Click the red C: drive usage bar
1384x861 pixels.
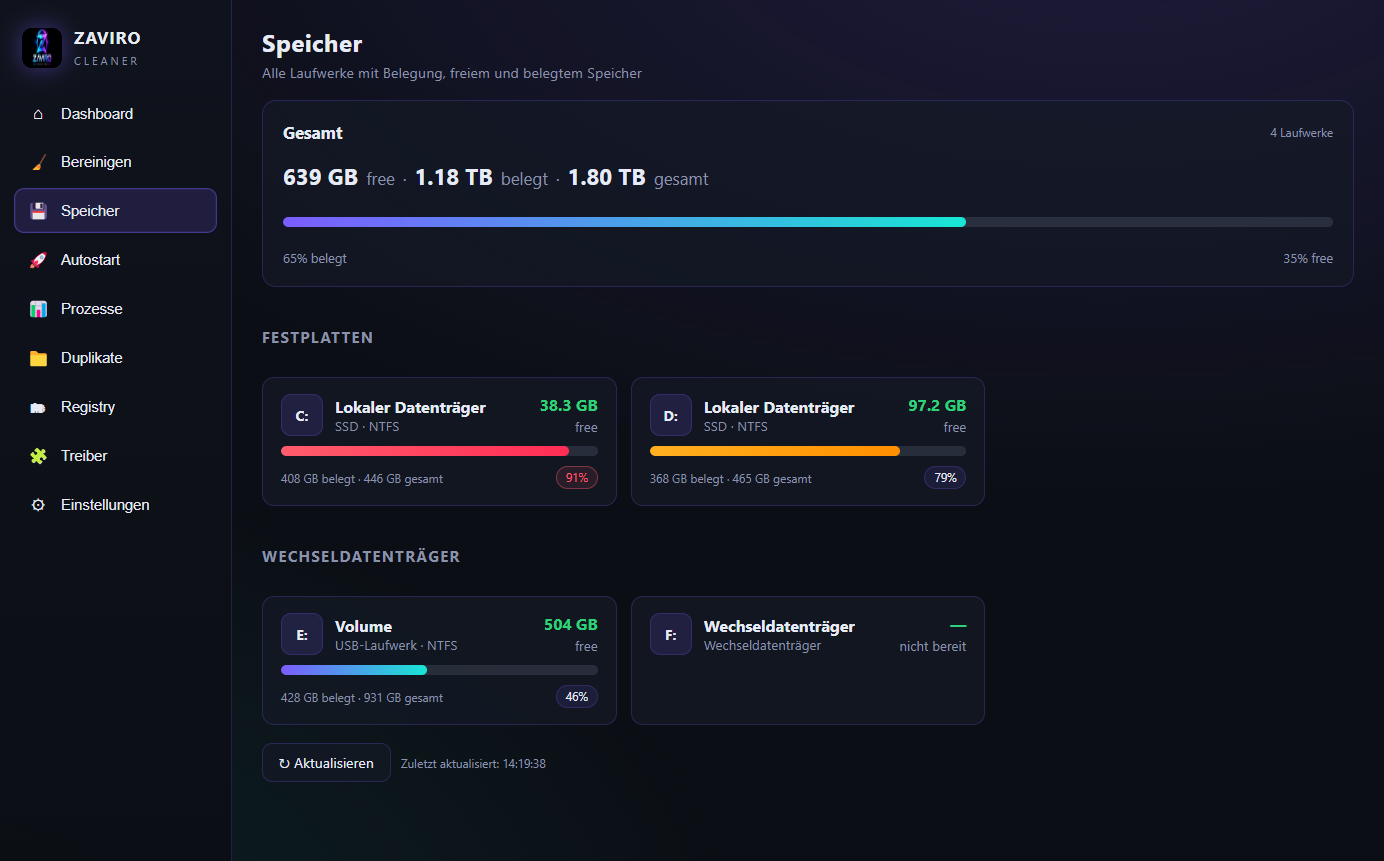click(439, 451)
